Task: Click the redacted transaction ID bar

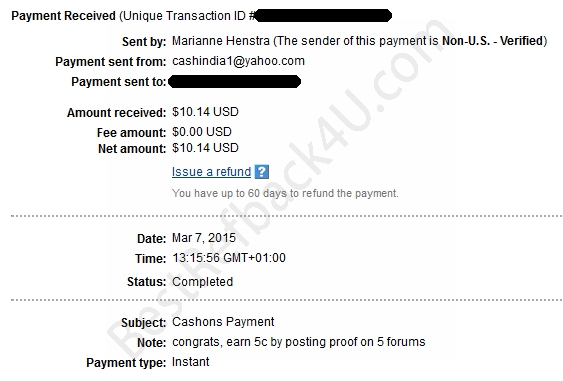Action: click(324, 16)
